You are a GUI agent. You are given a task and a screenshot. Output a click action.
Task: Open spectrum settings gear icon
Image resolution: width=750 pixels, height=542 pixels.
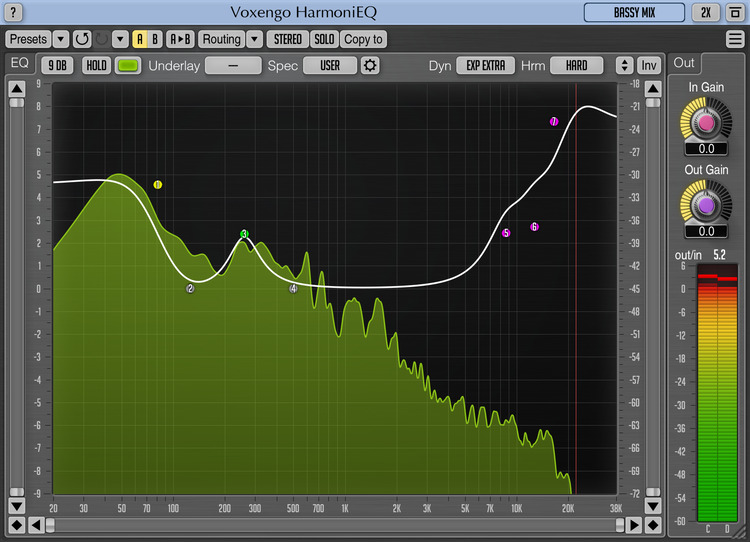370,66
